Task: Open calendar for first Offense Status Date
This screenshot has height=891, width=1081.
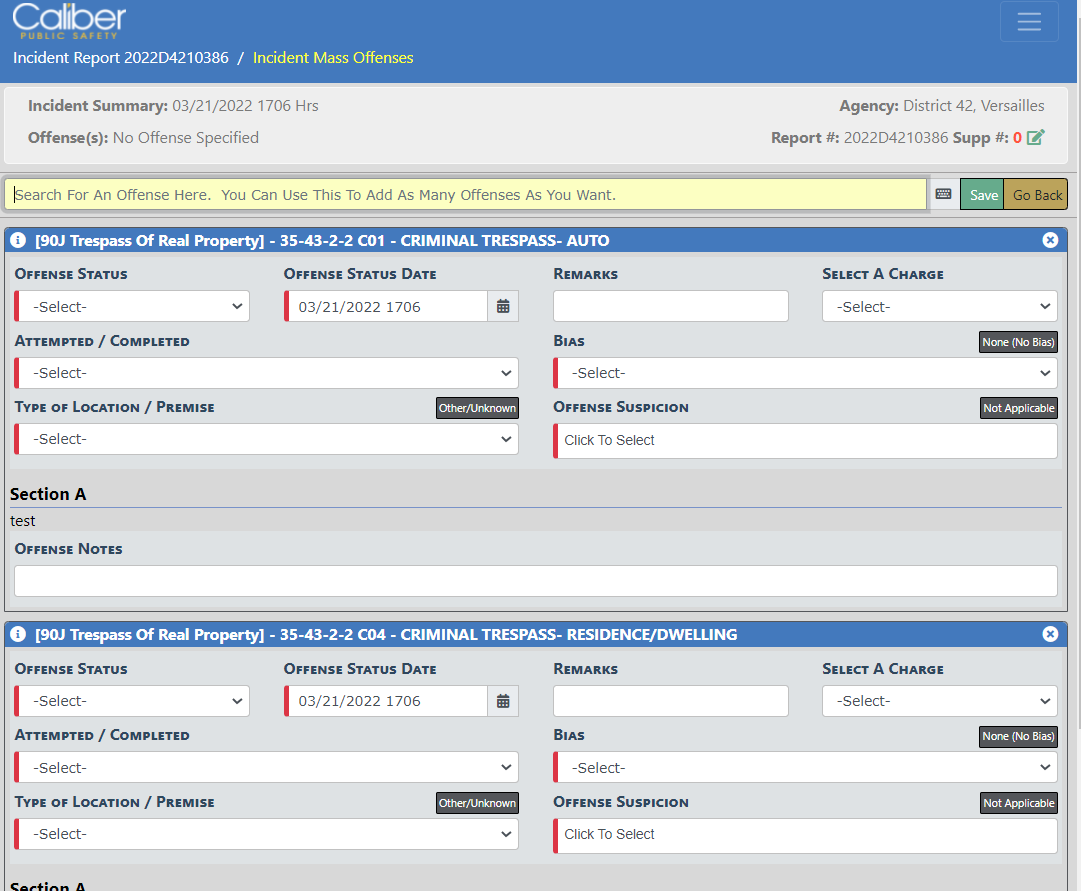Action: click(503, 307)
